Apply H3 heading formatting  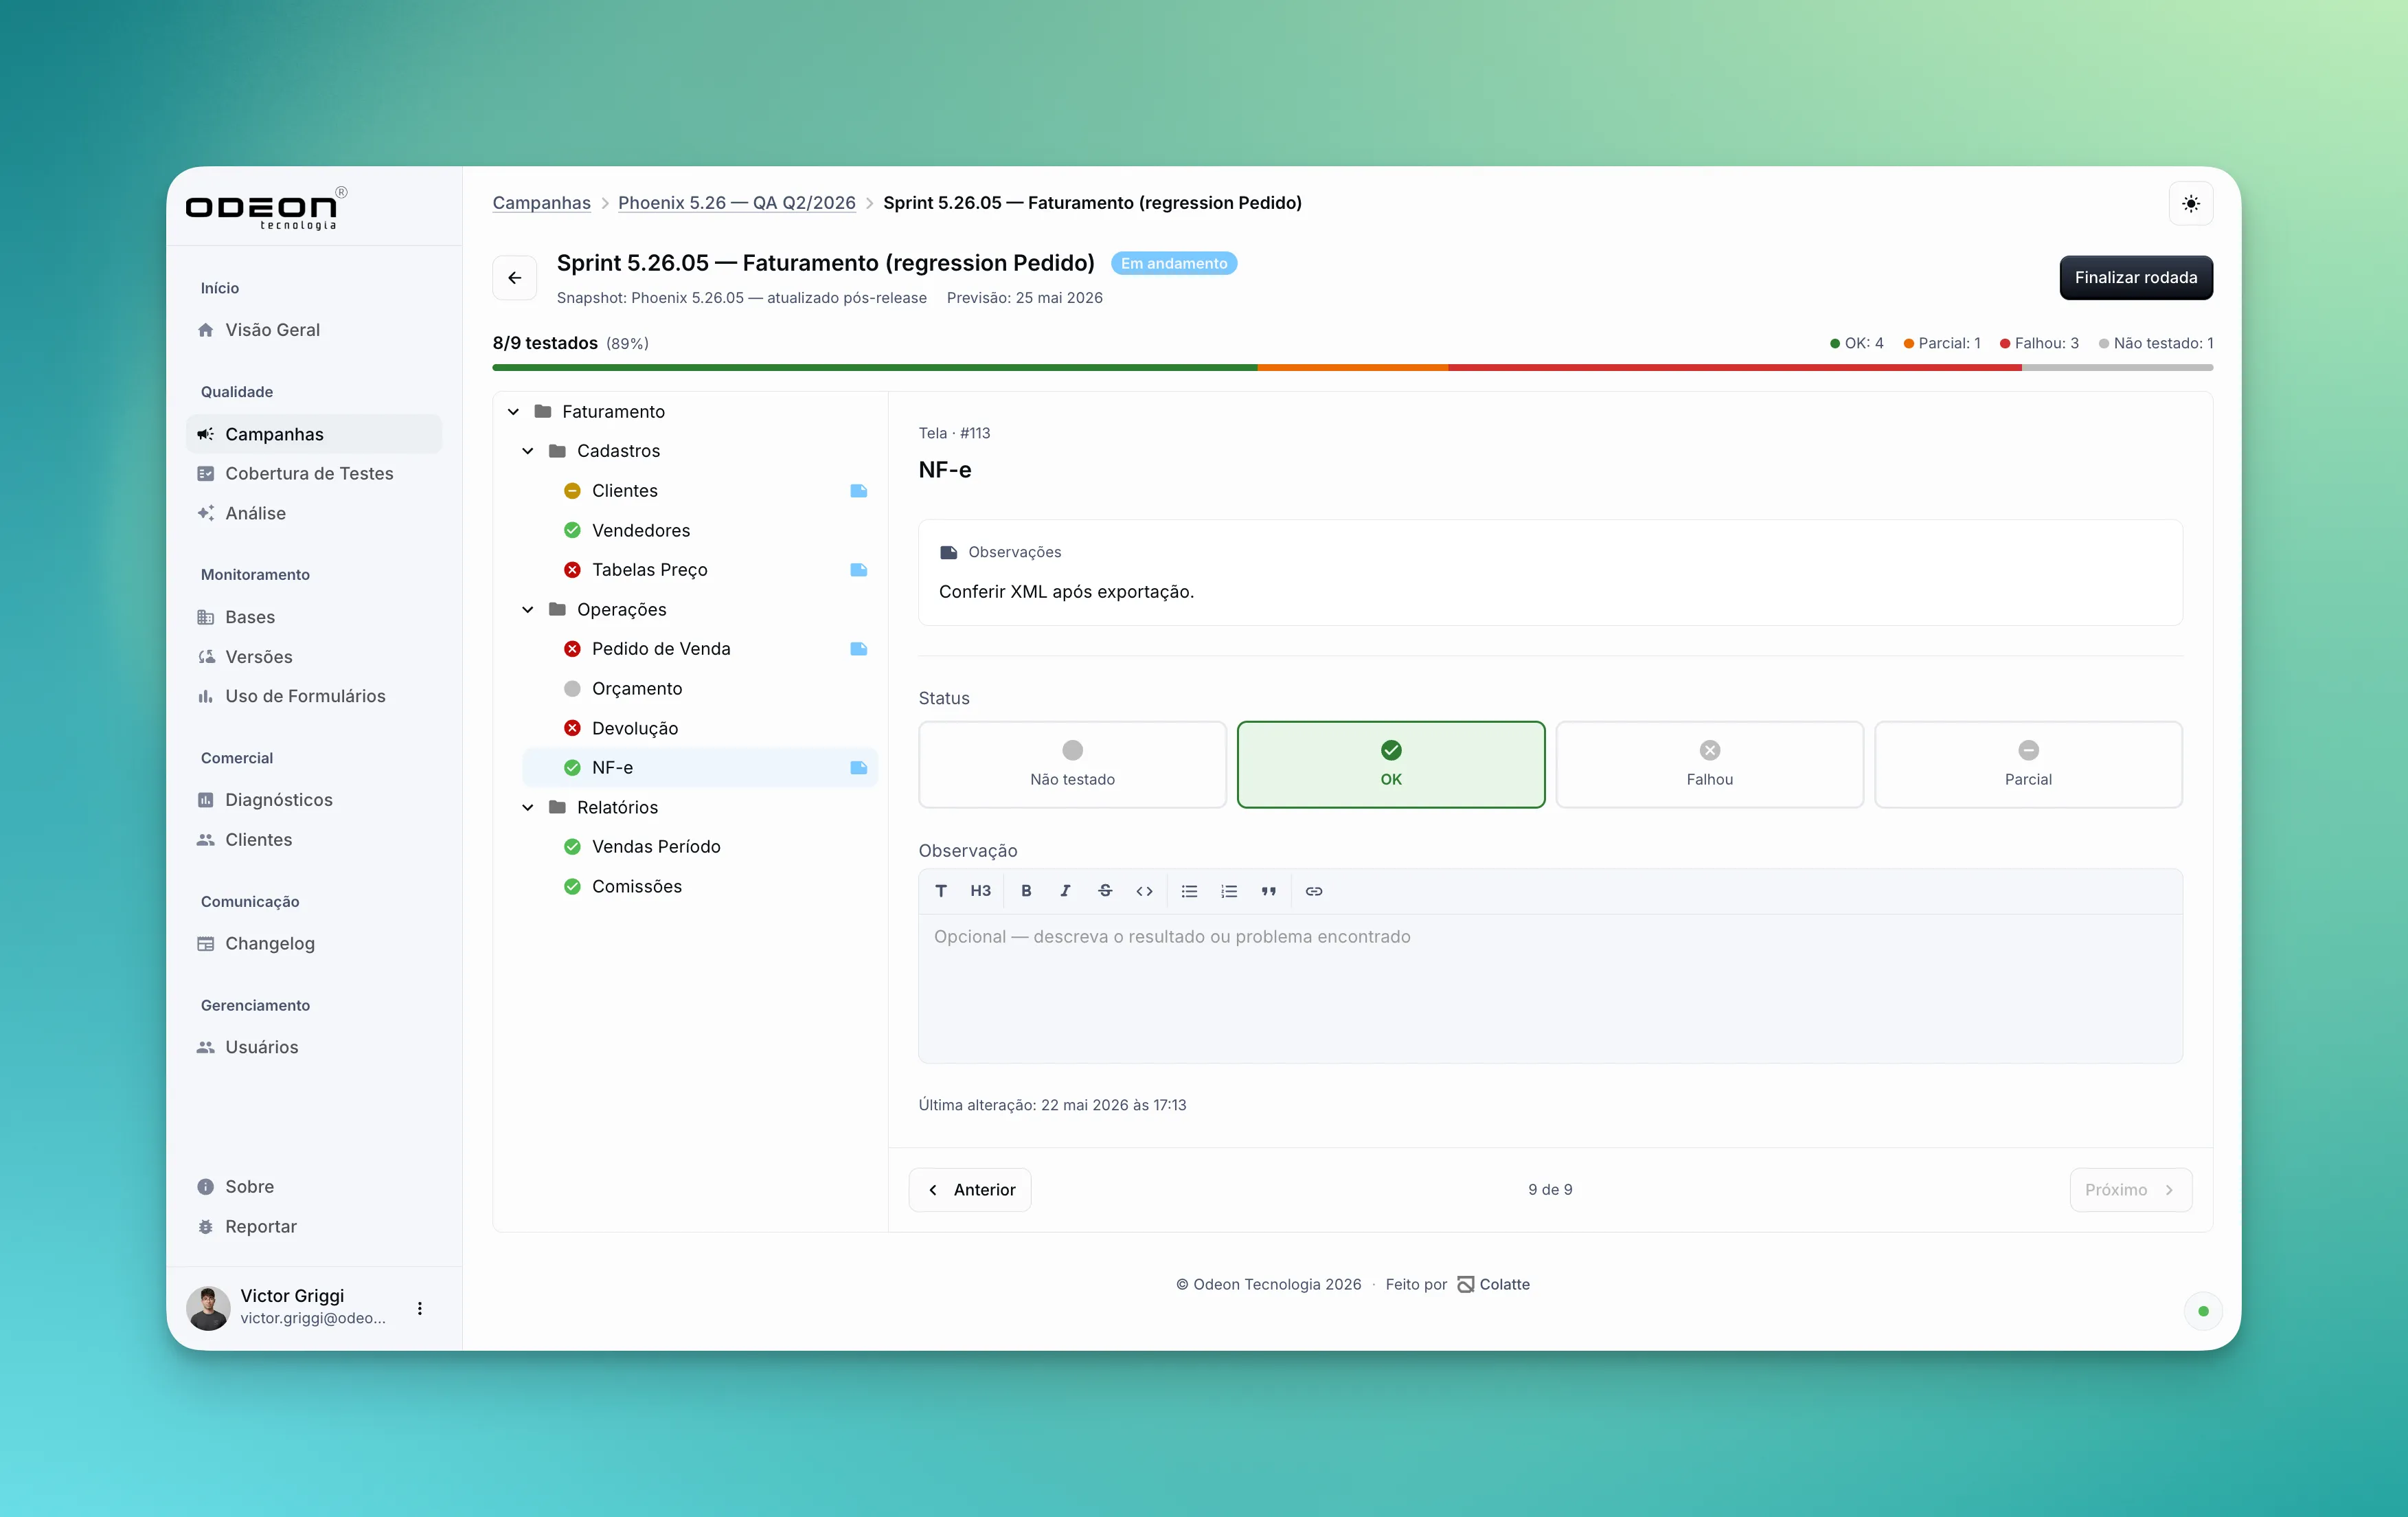pyautogui.click(x=980, y=891)
